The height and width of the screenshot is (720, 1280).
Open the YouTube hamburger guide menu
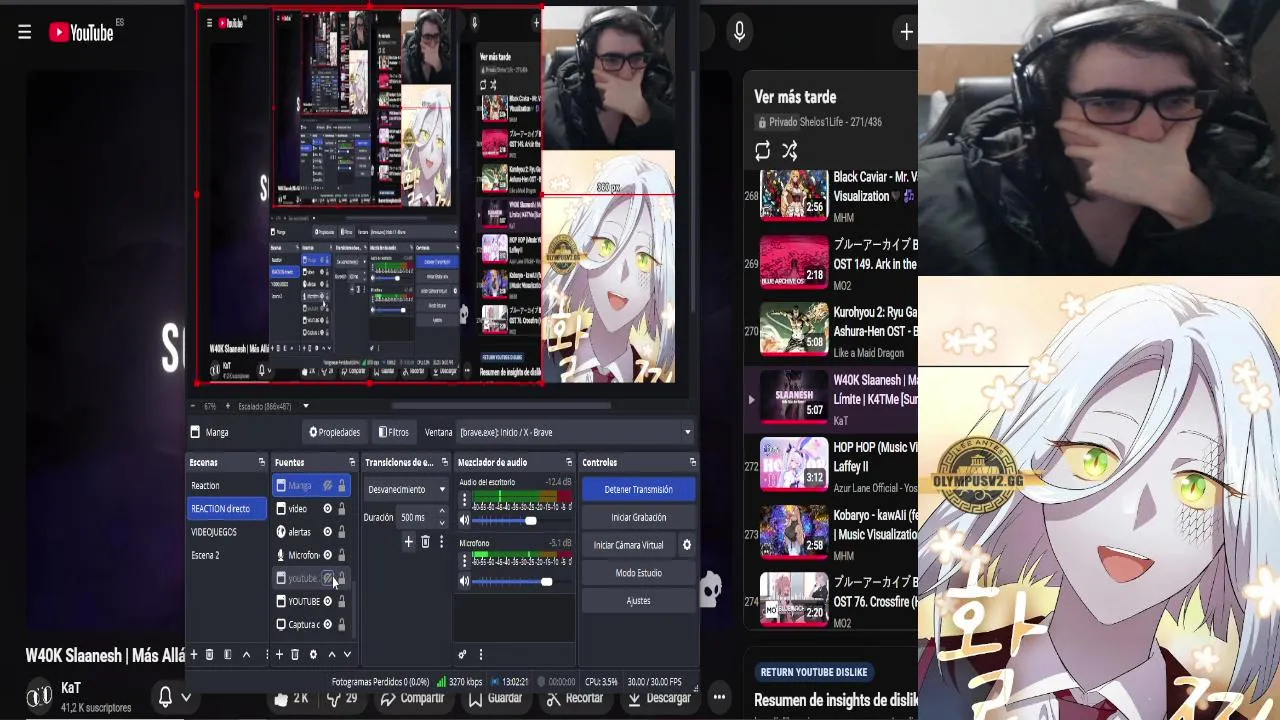pyautogui.click(x=24, y=33)
